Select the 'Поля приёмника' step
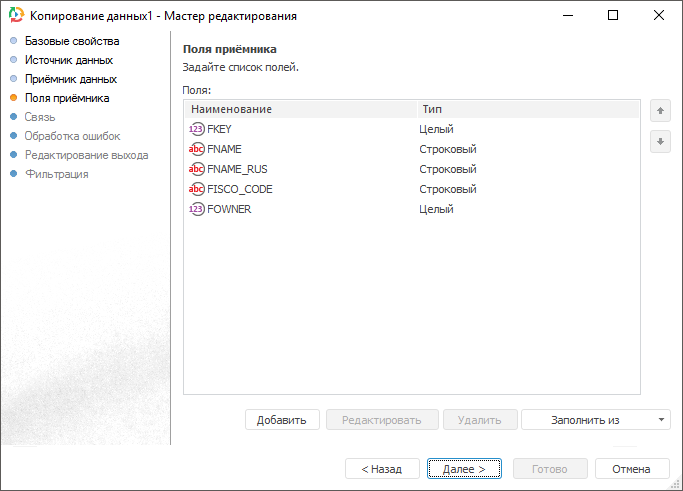The width and height of the screenshot is (683, 491). tap(67, 98)
